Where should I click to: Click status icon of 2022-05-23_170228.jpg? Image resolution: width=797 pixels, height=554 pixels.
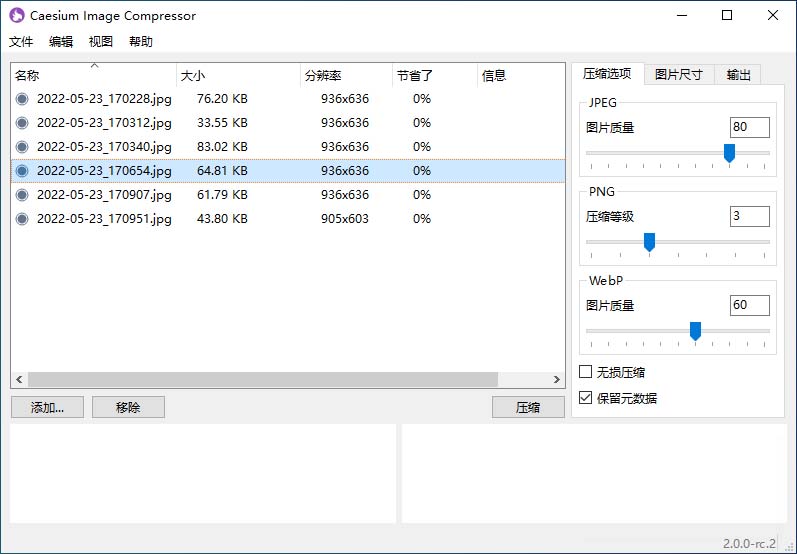(22, 99)
